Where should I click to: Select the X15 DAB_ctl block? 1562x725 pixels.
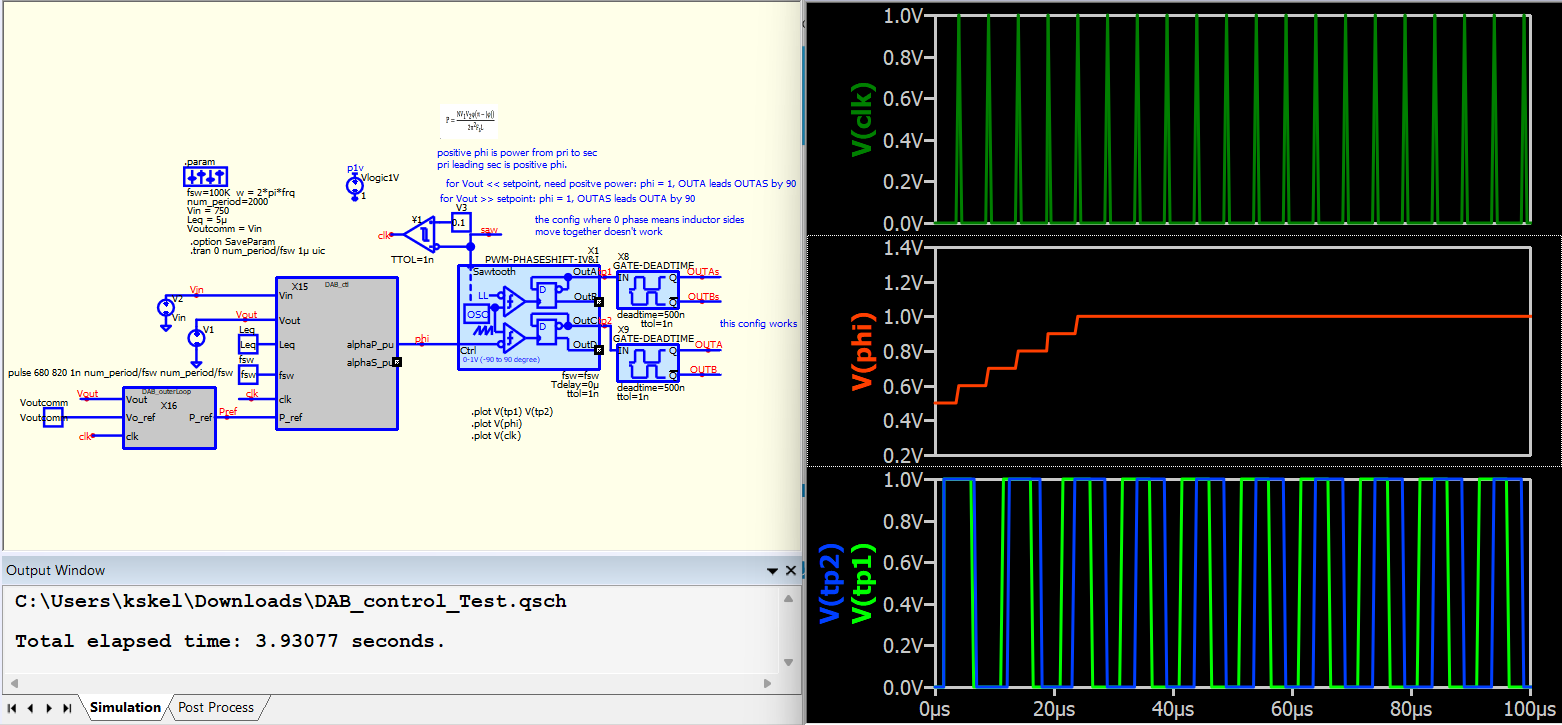[337, 353]
